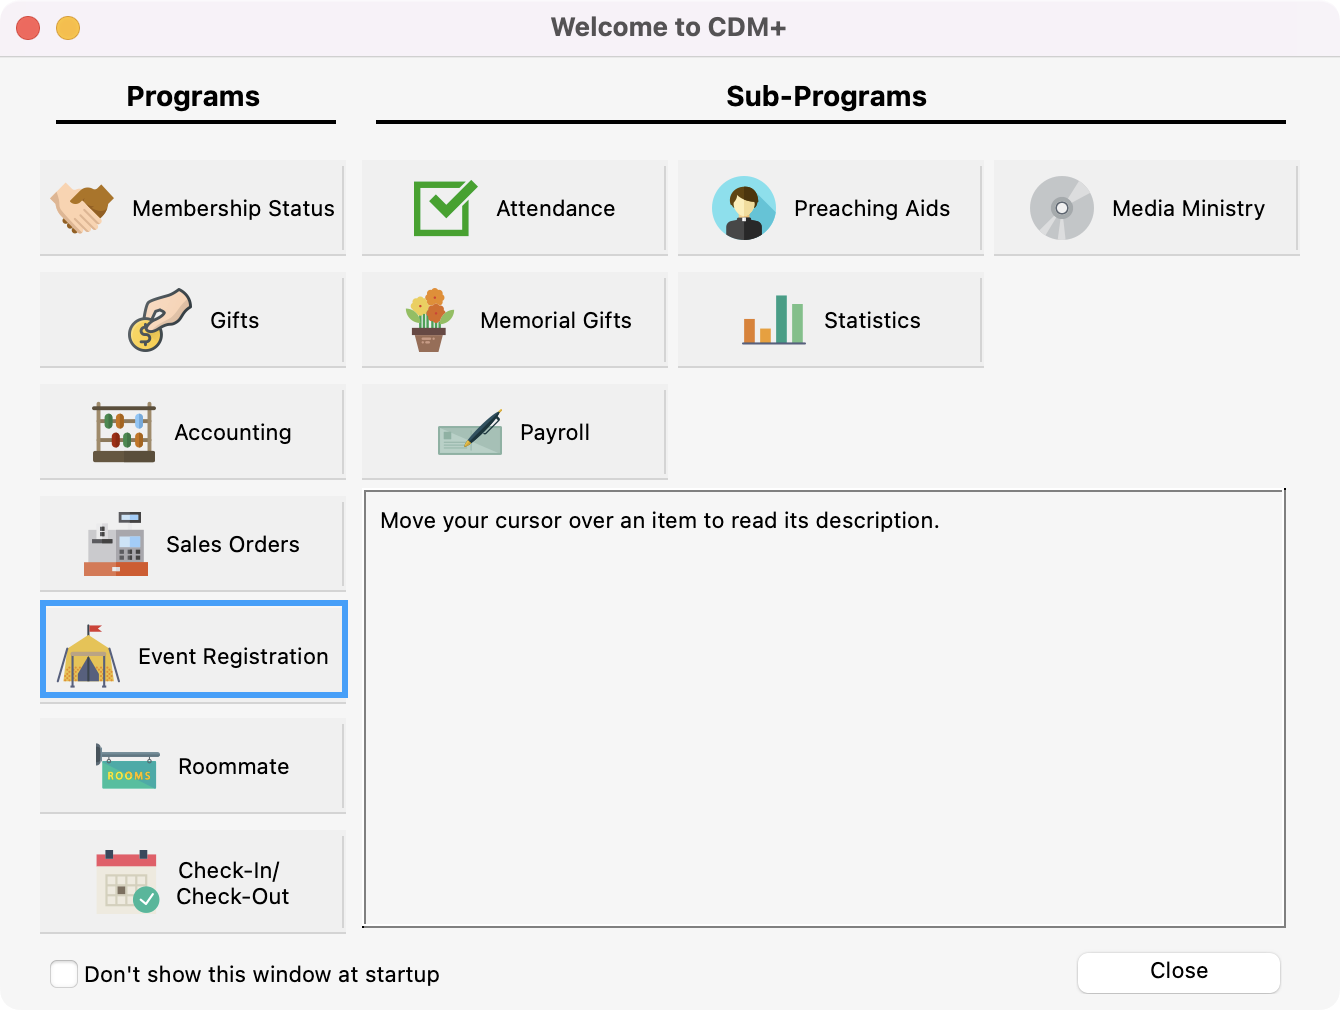Viewport: 1340px width, 1010px height.
Task: Select the Preaching Aids person icon
Action: pyautogui.click(x=743, y=208)
